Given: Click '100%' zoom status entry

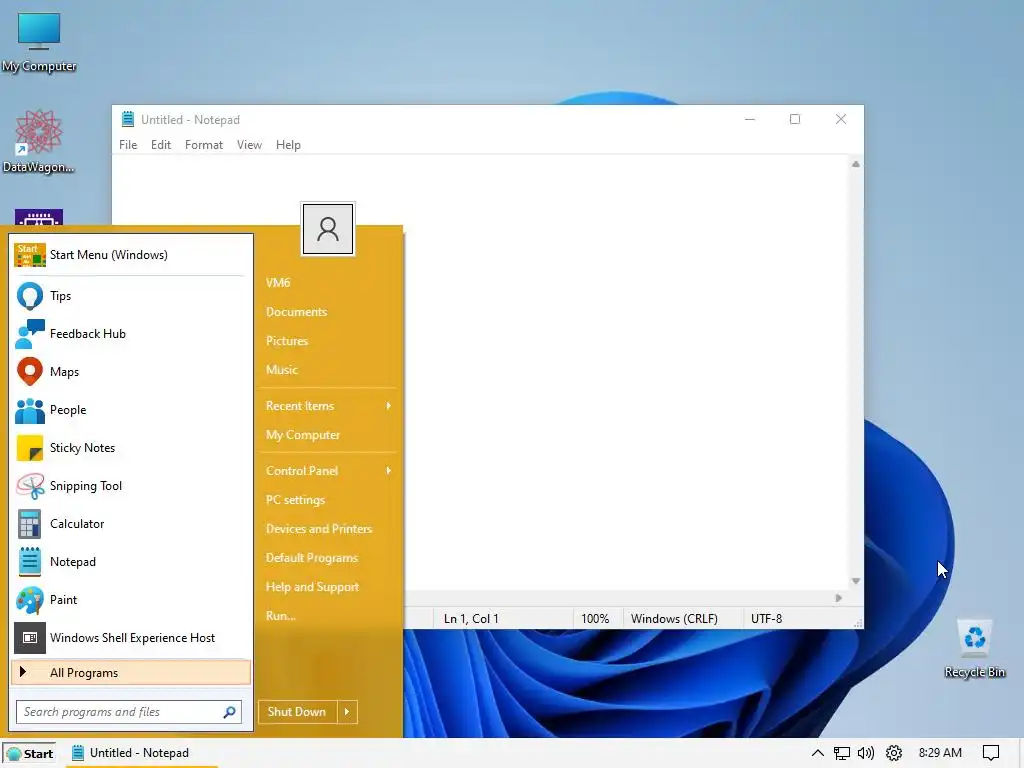Looking at the screenshot, I should (595, 618).
